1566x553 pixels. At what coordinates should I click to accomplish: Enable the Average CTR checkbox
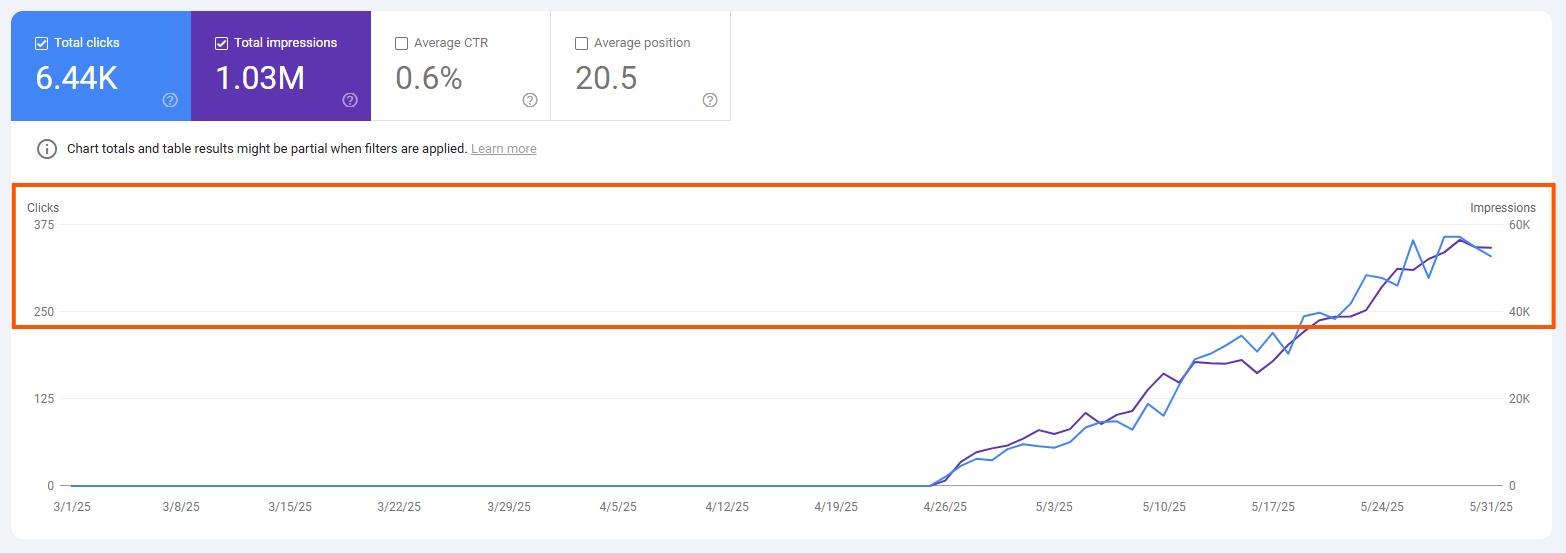401,43
